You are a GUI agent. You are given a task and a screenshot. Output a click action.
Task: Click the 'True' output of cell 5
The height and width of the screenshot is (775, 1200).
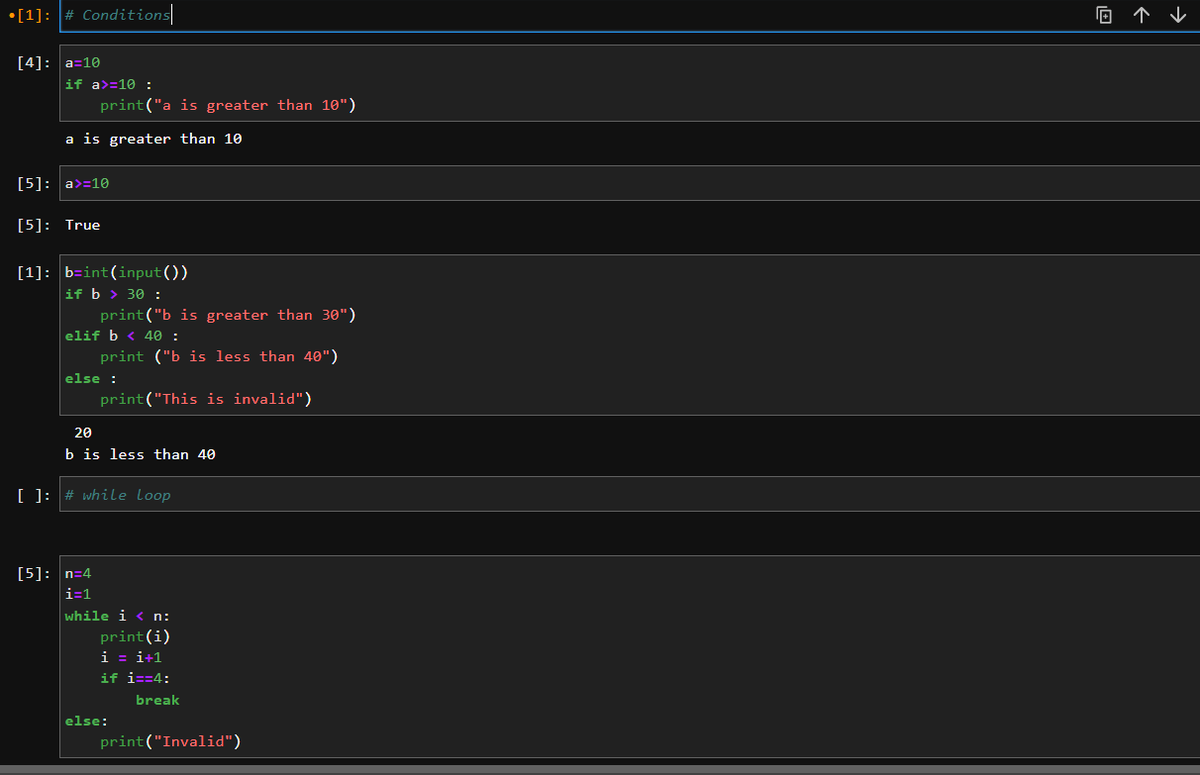(x=83, y=225)
